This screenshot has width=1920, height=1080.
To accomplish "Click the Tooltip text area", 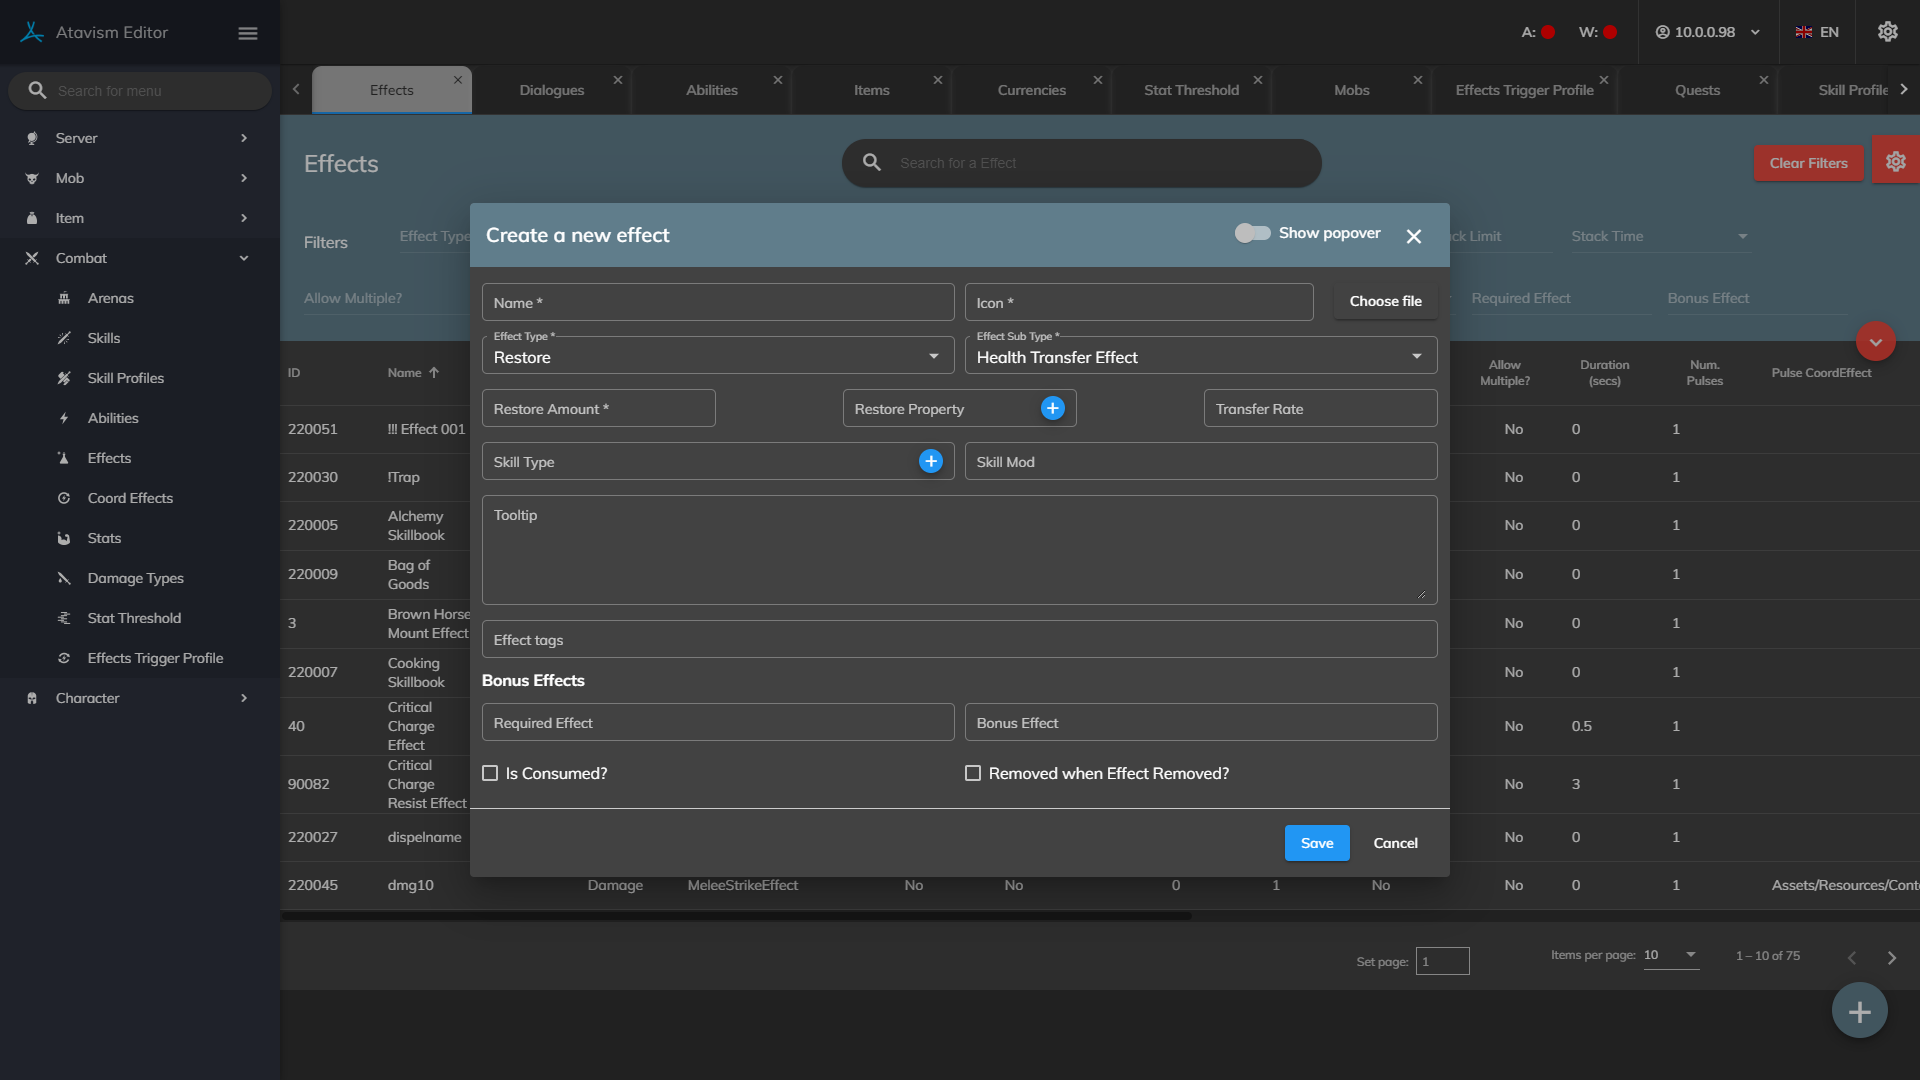I will 959,550.
